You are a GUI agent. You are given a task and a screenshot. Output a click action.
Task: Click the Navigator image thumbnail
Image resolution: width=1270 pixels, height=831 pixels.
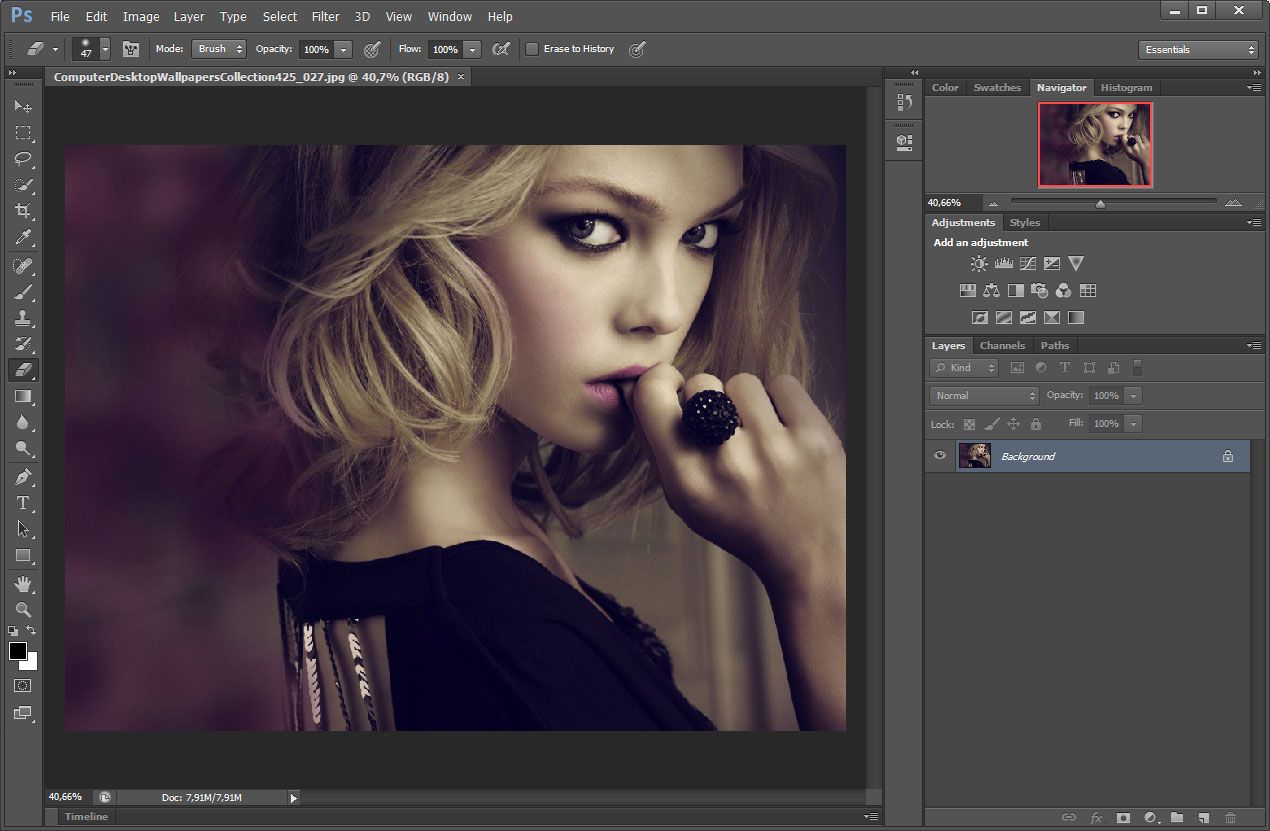coord(1095,145)
